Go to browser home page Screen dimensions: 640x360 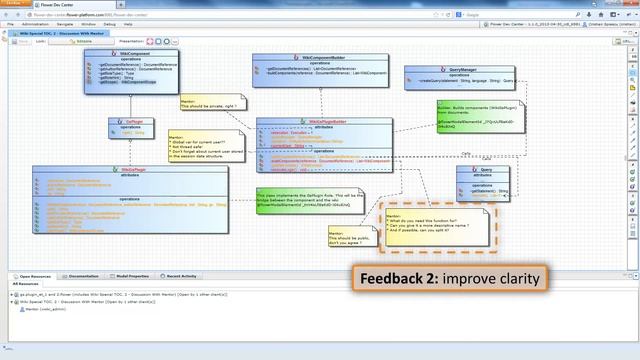coord(601,15)
